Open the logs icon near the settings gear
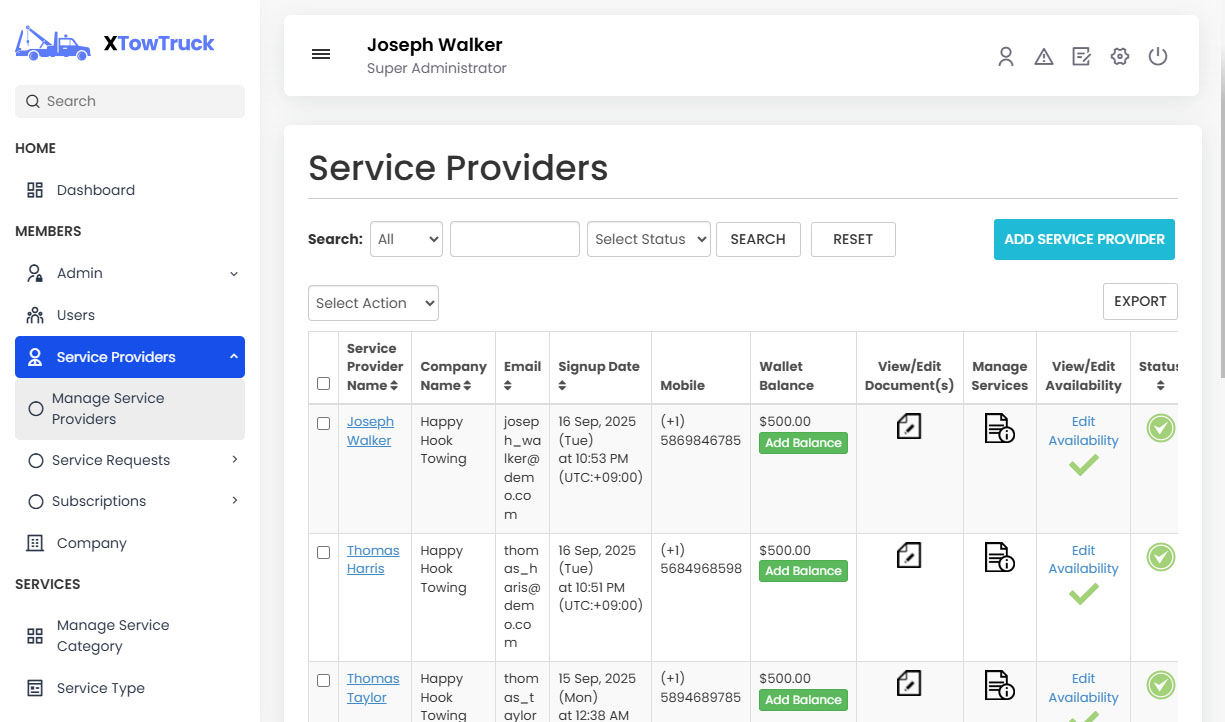 [x=1081, y=57]
